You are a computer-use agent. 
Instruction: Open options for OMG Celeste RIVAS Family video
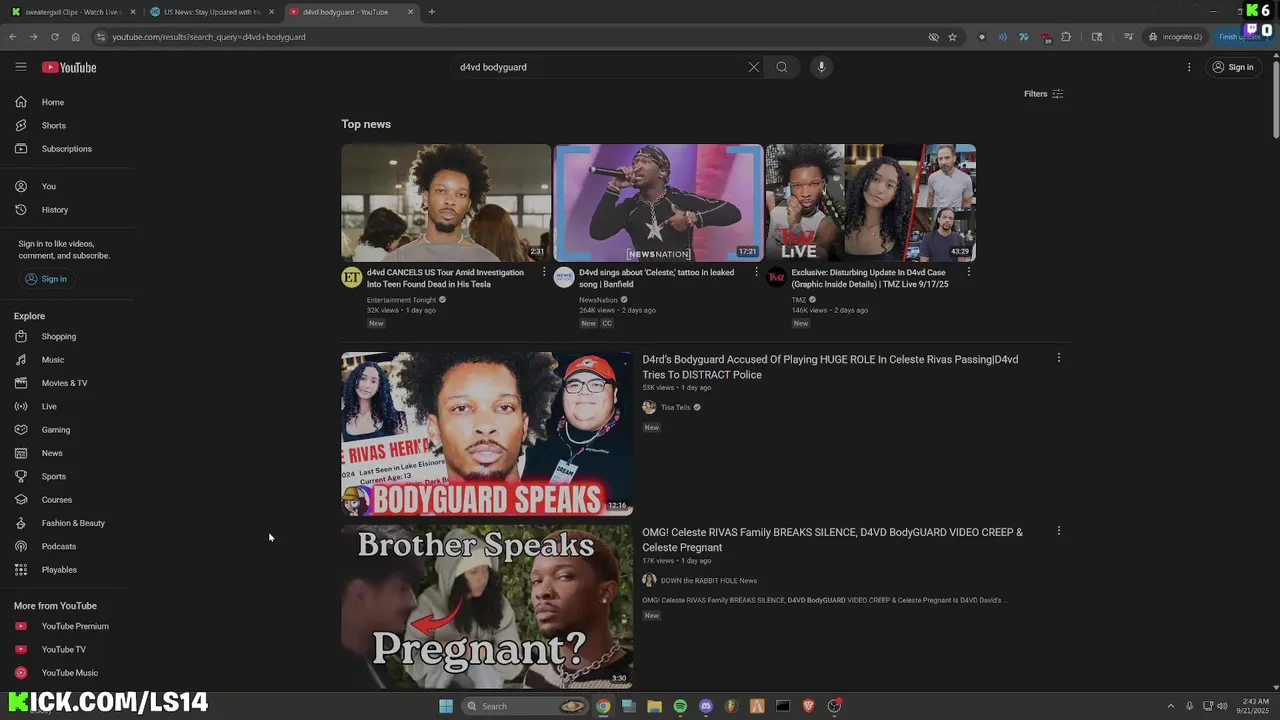pos(1058,531)
